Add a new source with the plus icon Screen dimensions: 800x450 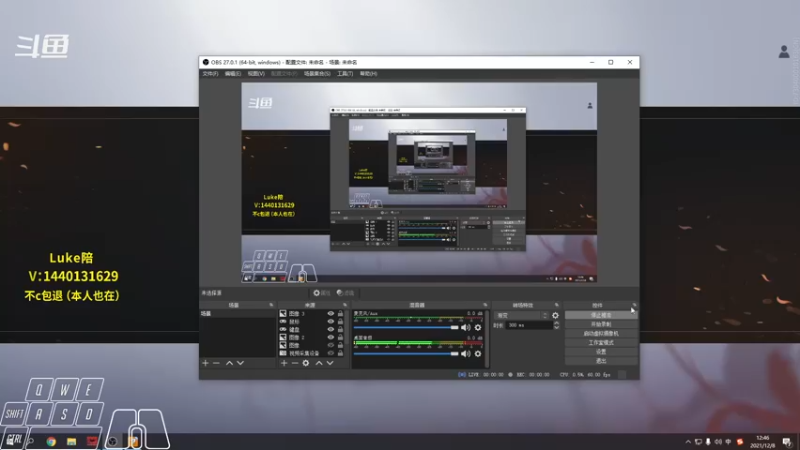(284, 363)
